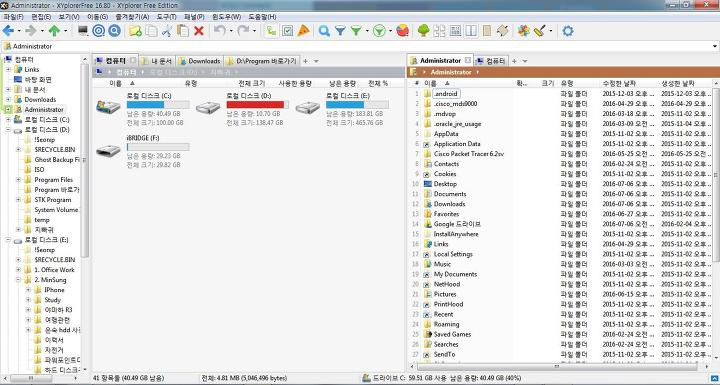The height and width of the screenshot is (385, 720).
Task: Switch to the 내 문서 tab
Action: tap(157, 61)
